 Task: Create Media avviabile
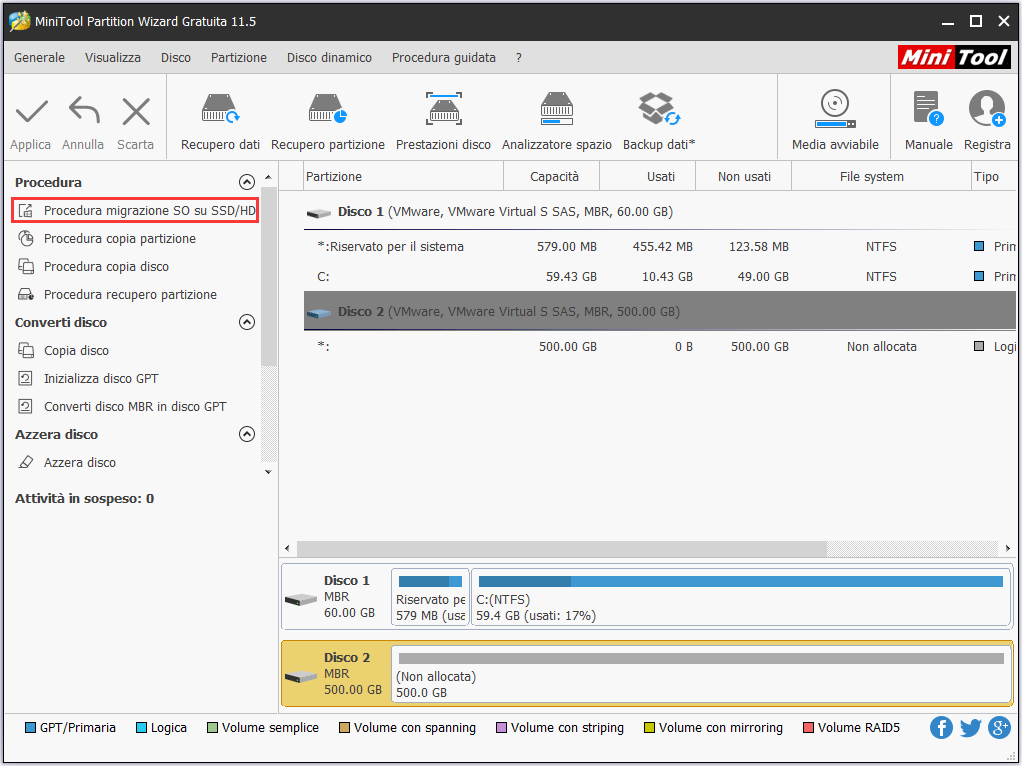pos(835,120)
